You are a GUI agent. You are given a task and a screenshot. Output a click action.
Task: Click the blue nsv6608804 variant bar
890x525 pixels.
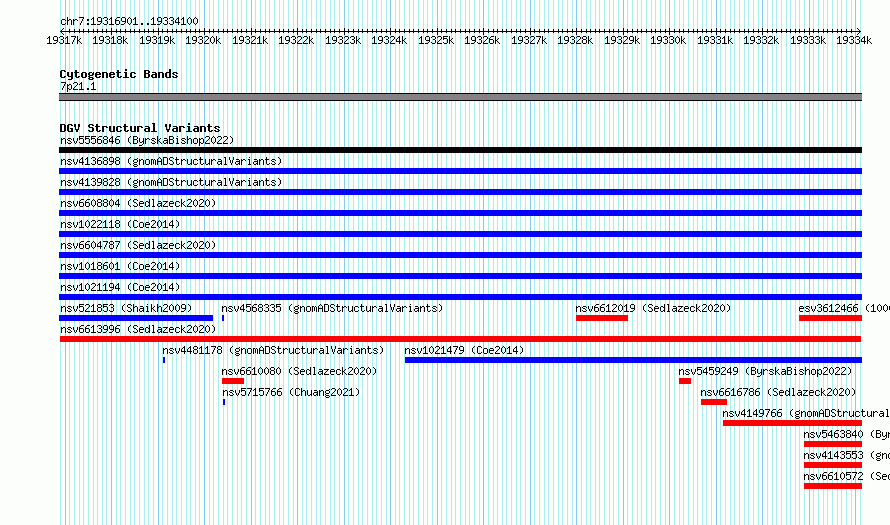coord(460,213)
